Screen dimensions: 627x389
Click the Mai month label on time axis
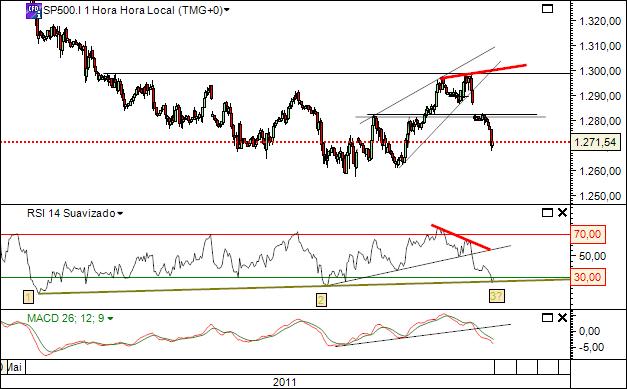15,367
